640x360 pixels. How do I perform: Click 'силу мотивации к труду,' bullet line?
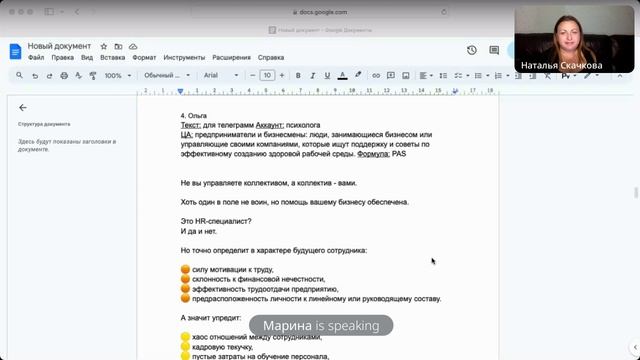227,270
